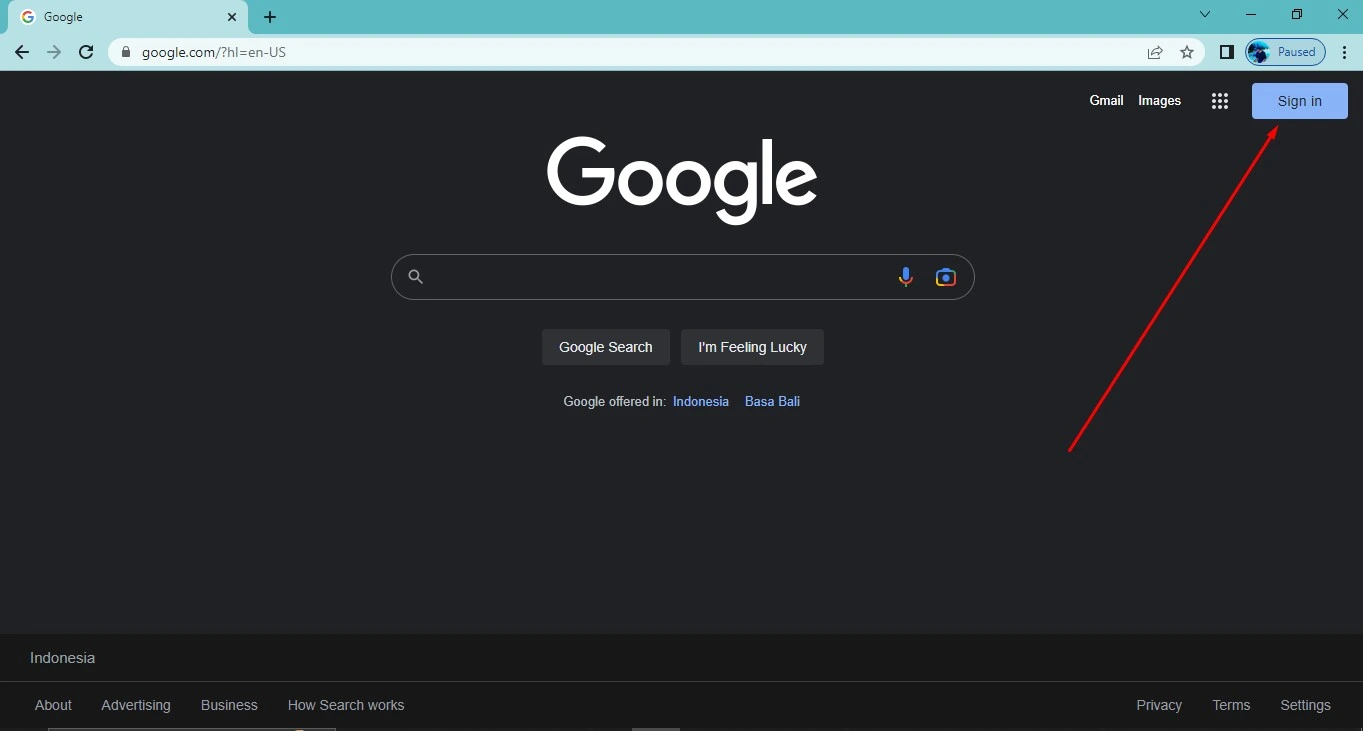This screenshot has height=731, width=1363.
Task: Open the Chrome side panel
Action: tap(1227, 52)
